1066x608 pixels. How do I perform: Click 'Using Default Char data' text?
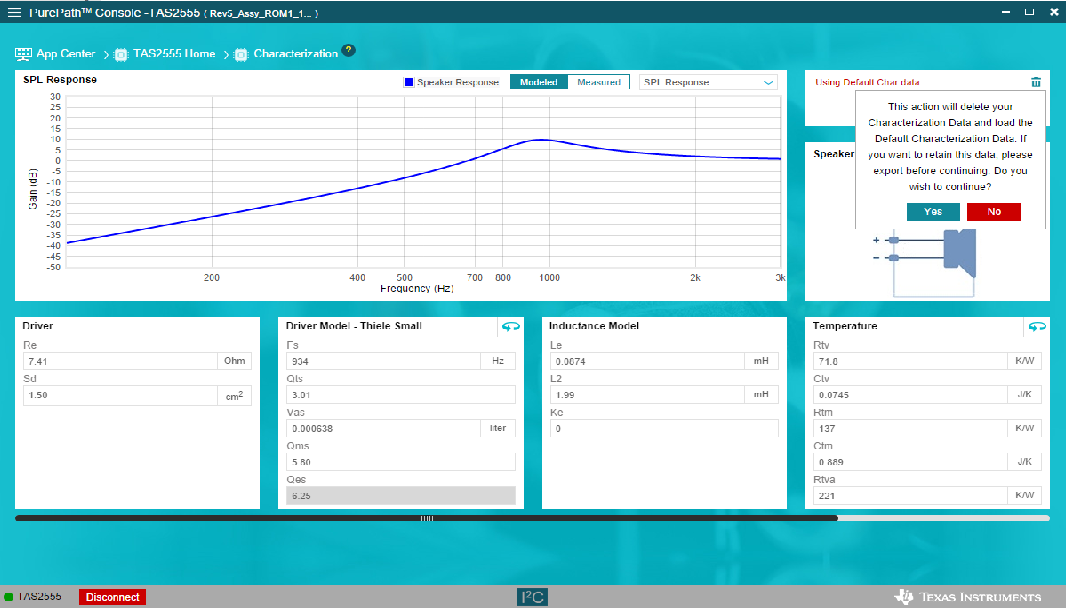tap(867, 82)
